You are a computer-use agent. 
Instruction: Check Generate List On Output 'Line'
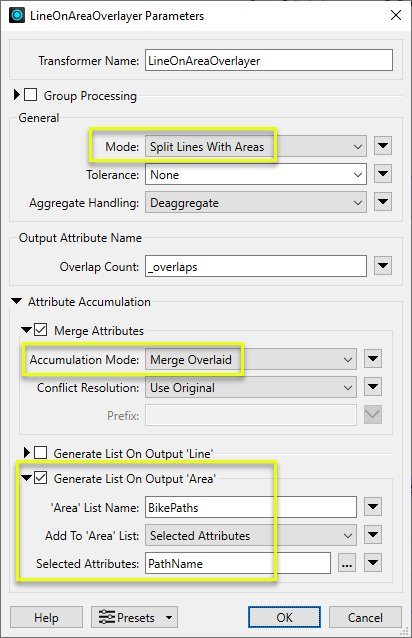pyautogui.click(x=40, y=453)
